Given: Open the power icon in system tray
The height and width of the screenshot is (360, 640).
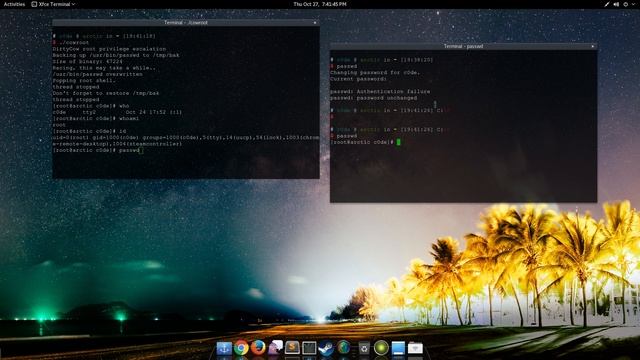Looking at the screenshot, I should [x=626, y=4].
